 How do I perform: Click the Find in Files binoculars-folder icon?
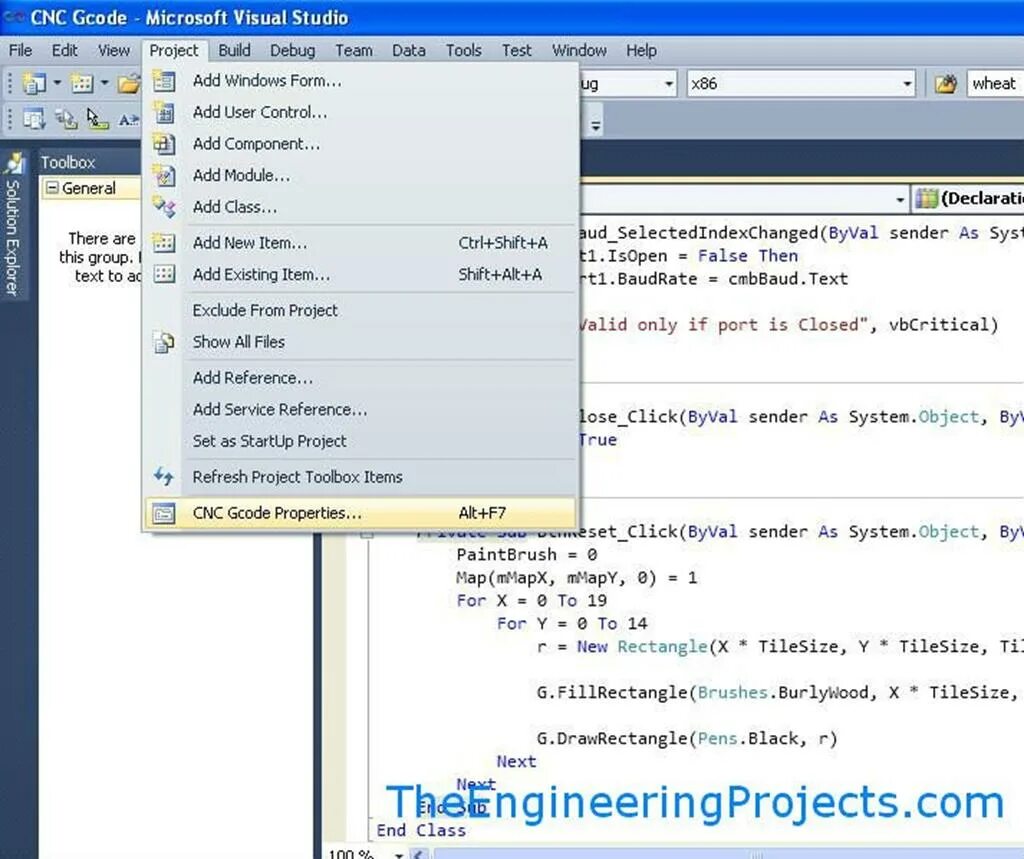coord(945,84)
